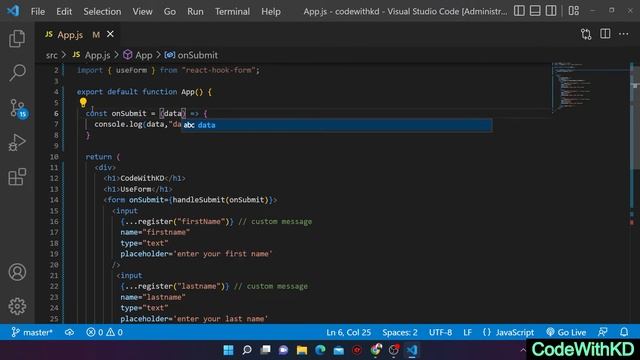The width and height of the screenshot is (640, 360).
Task: Click the Open Changes icon in editor toolbar
Action: click(x=586, y=34)
